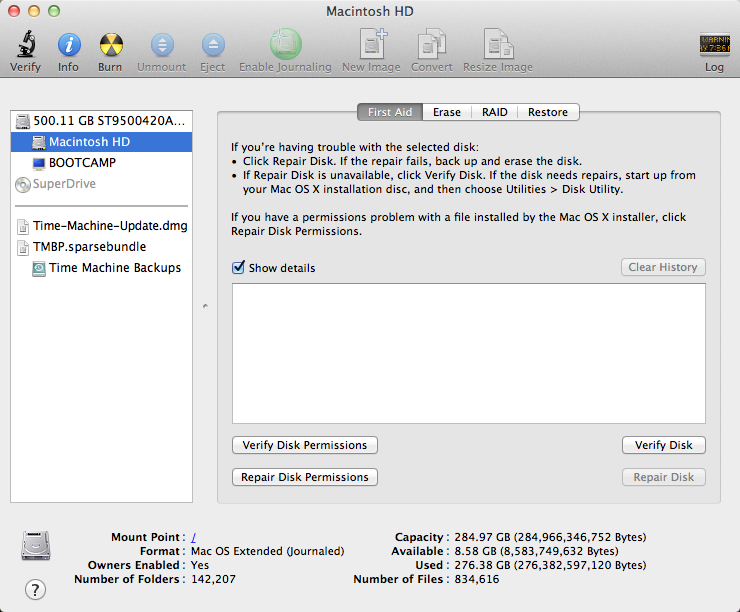Click the Unmount toolbar icon
Viewport: 740px width, 612px height.
(162, 45)
